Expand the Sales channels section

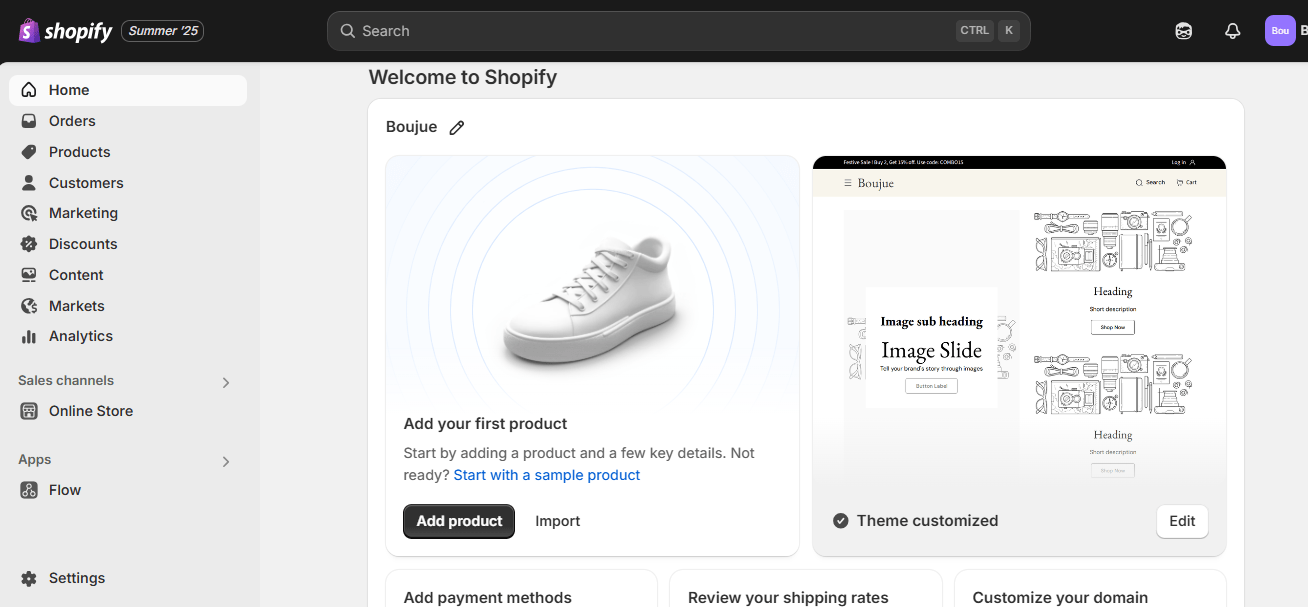tap(225, 382)
